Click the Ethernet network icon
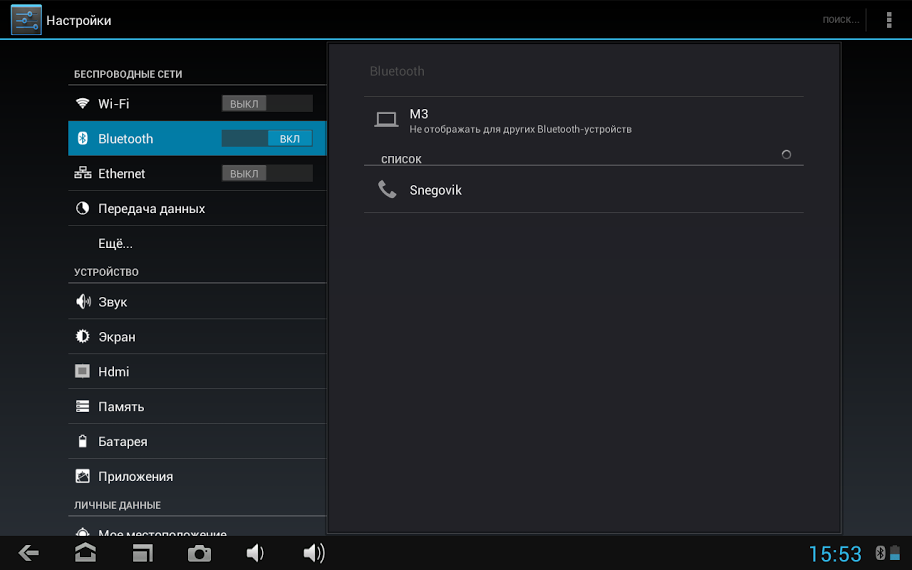This screenshot has width=912, height=570. (x=83, y=173)
